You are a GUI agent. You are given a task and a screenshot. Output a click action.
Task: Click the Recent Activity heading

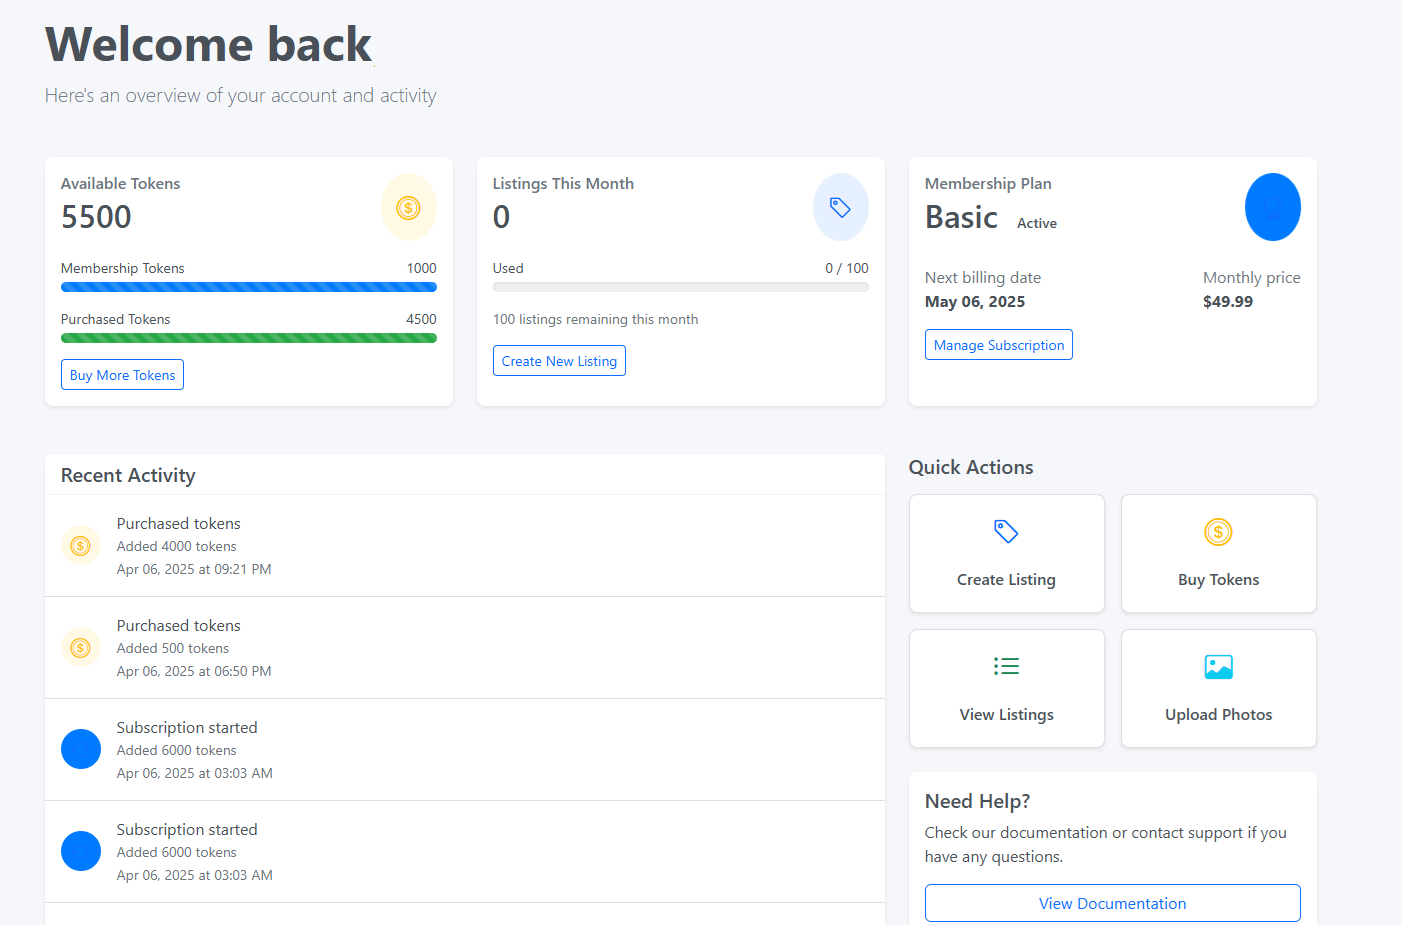(128, 476)
